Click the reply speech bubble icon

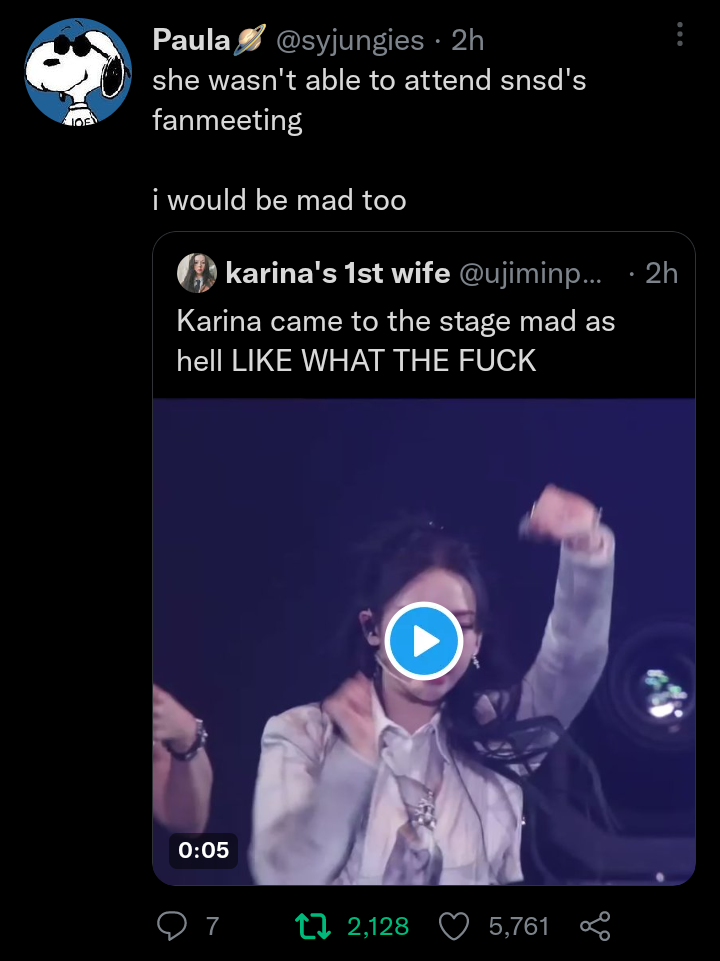172,926
